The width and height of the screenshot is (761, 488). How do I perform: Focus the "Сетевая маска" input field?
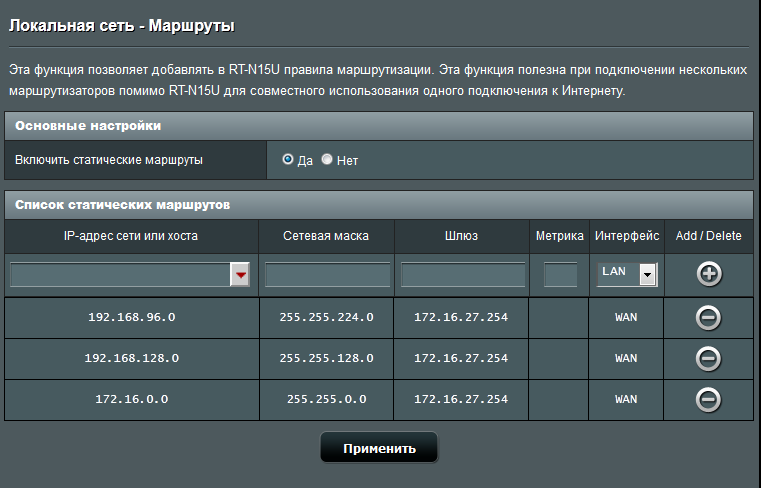click(x=327, y=275)
